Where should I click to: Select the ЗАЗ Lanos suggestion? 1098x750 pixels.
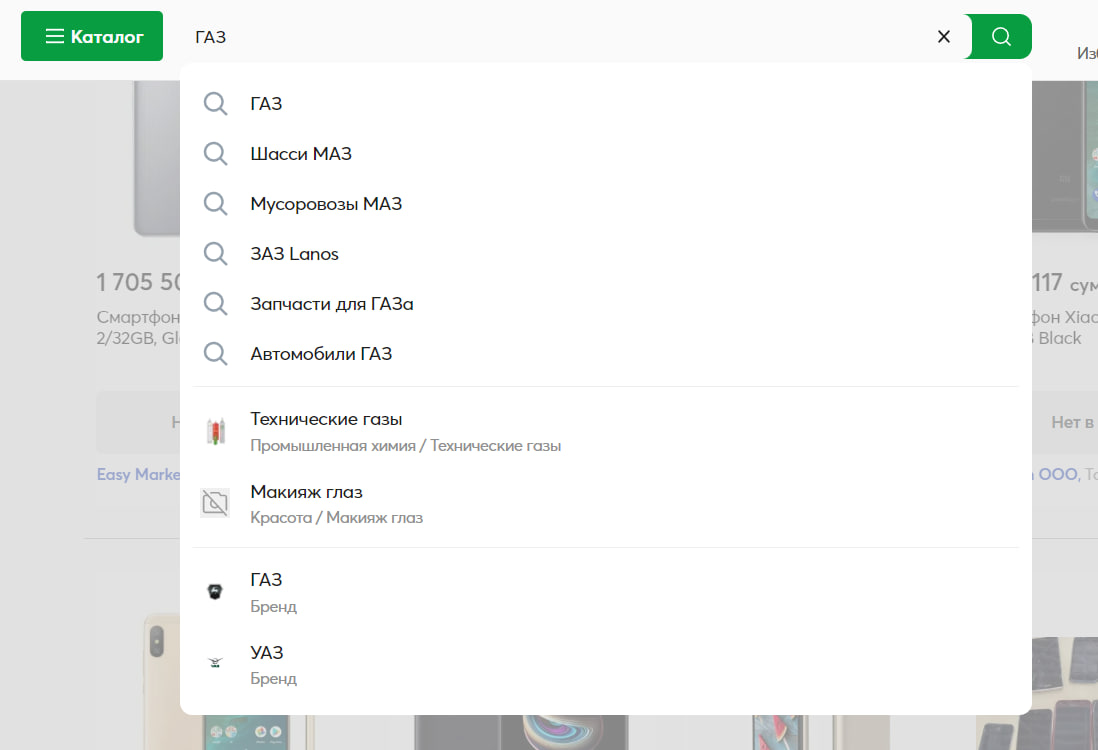point(606,254)
